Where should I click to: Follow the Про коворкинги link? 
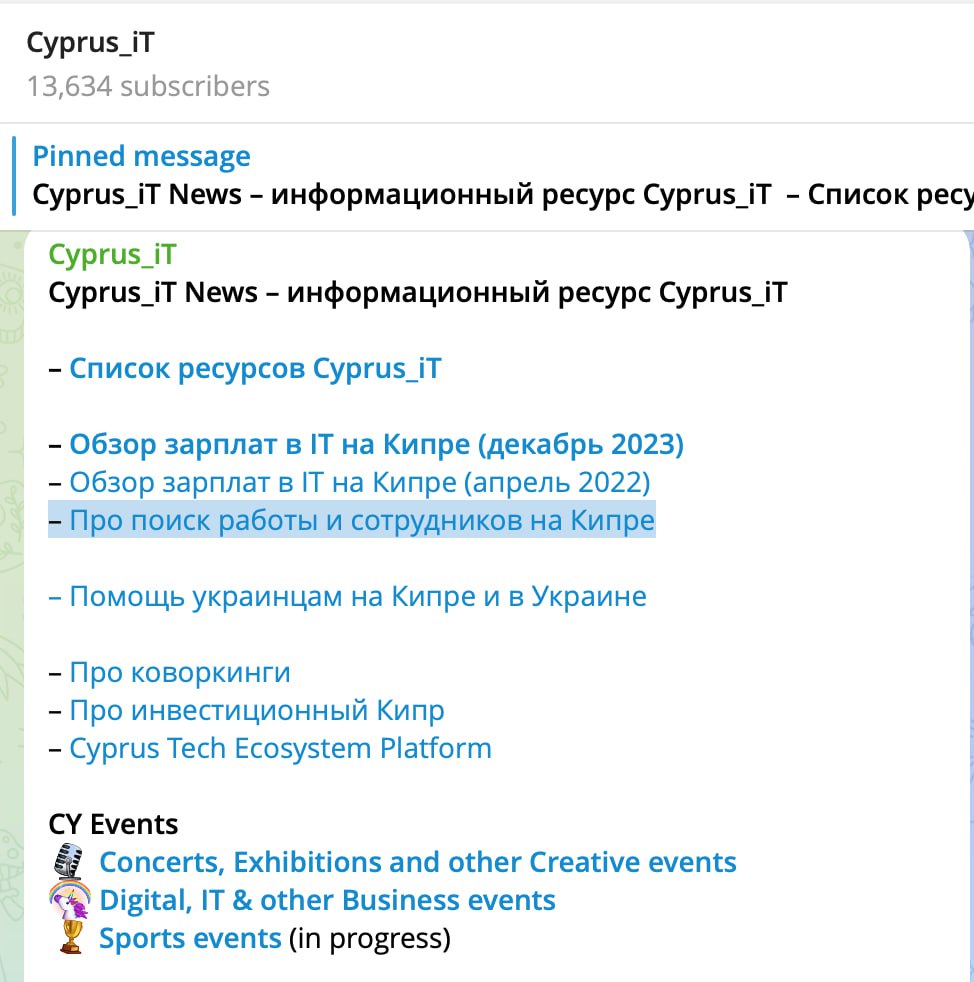coord(180,673)
